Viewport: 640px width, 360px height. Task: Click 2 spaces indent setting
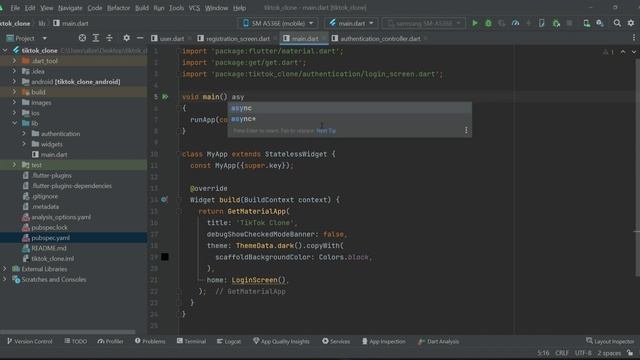pos(609,353)
